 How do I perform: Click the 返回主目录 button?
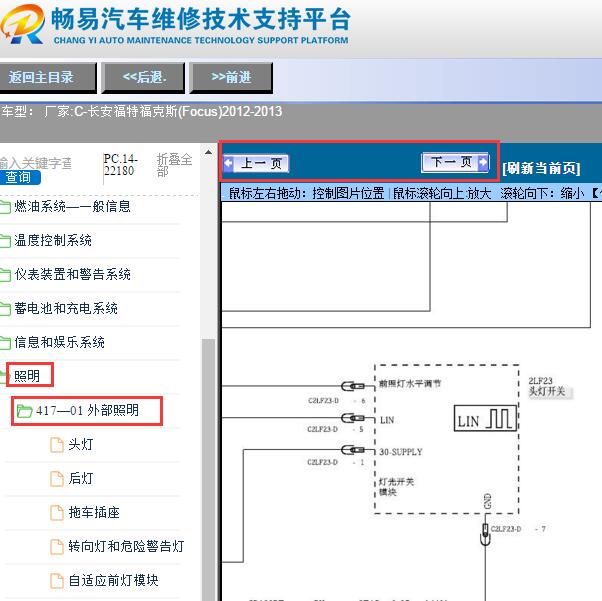click(x=47, y=78)
